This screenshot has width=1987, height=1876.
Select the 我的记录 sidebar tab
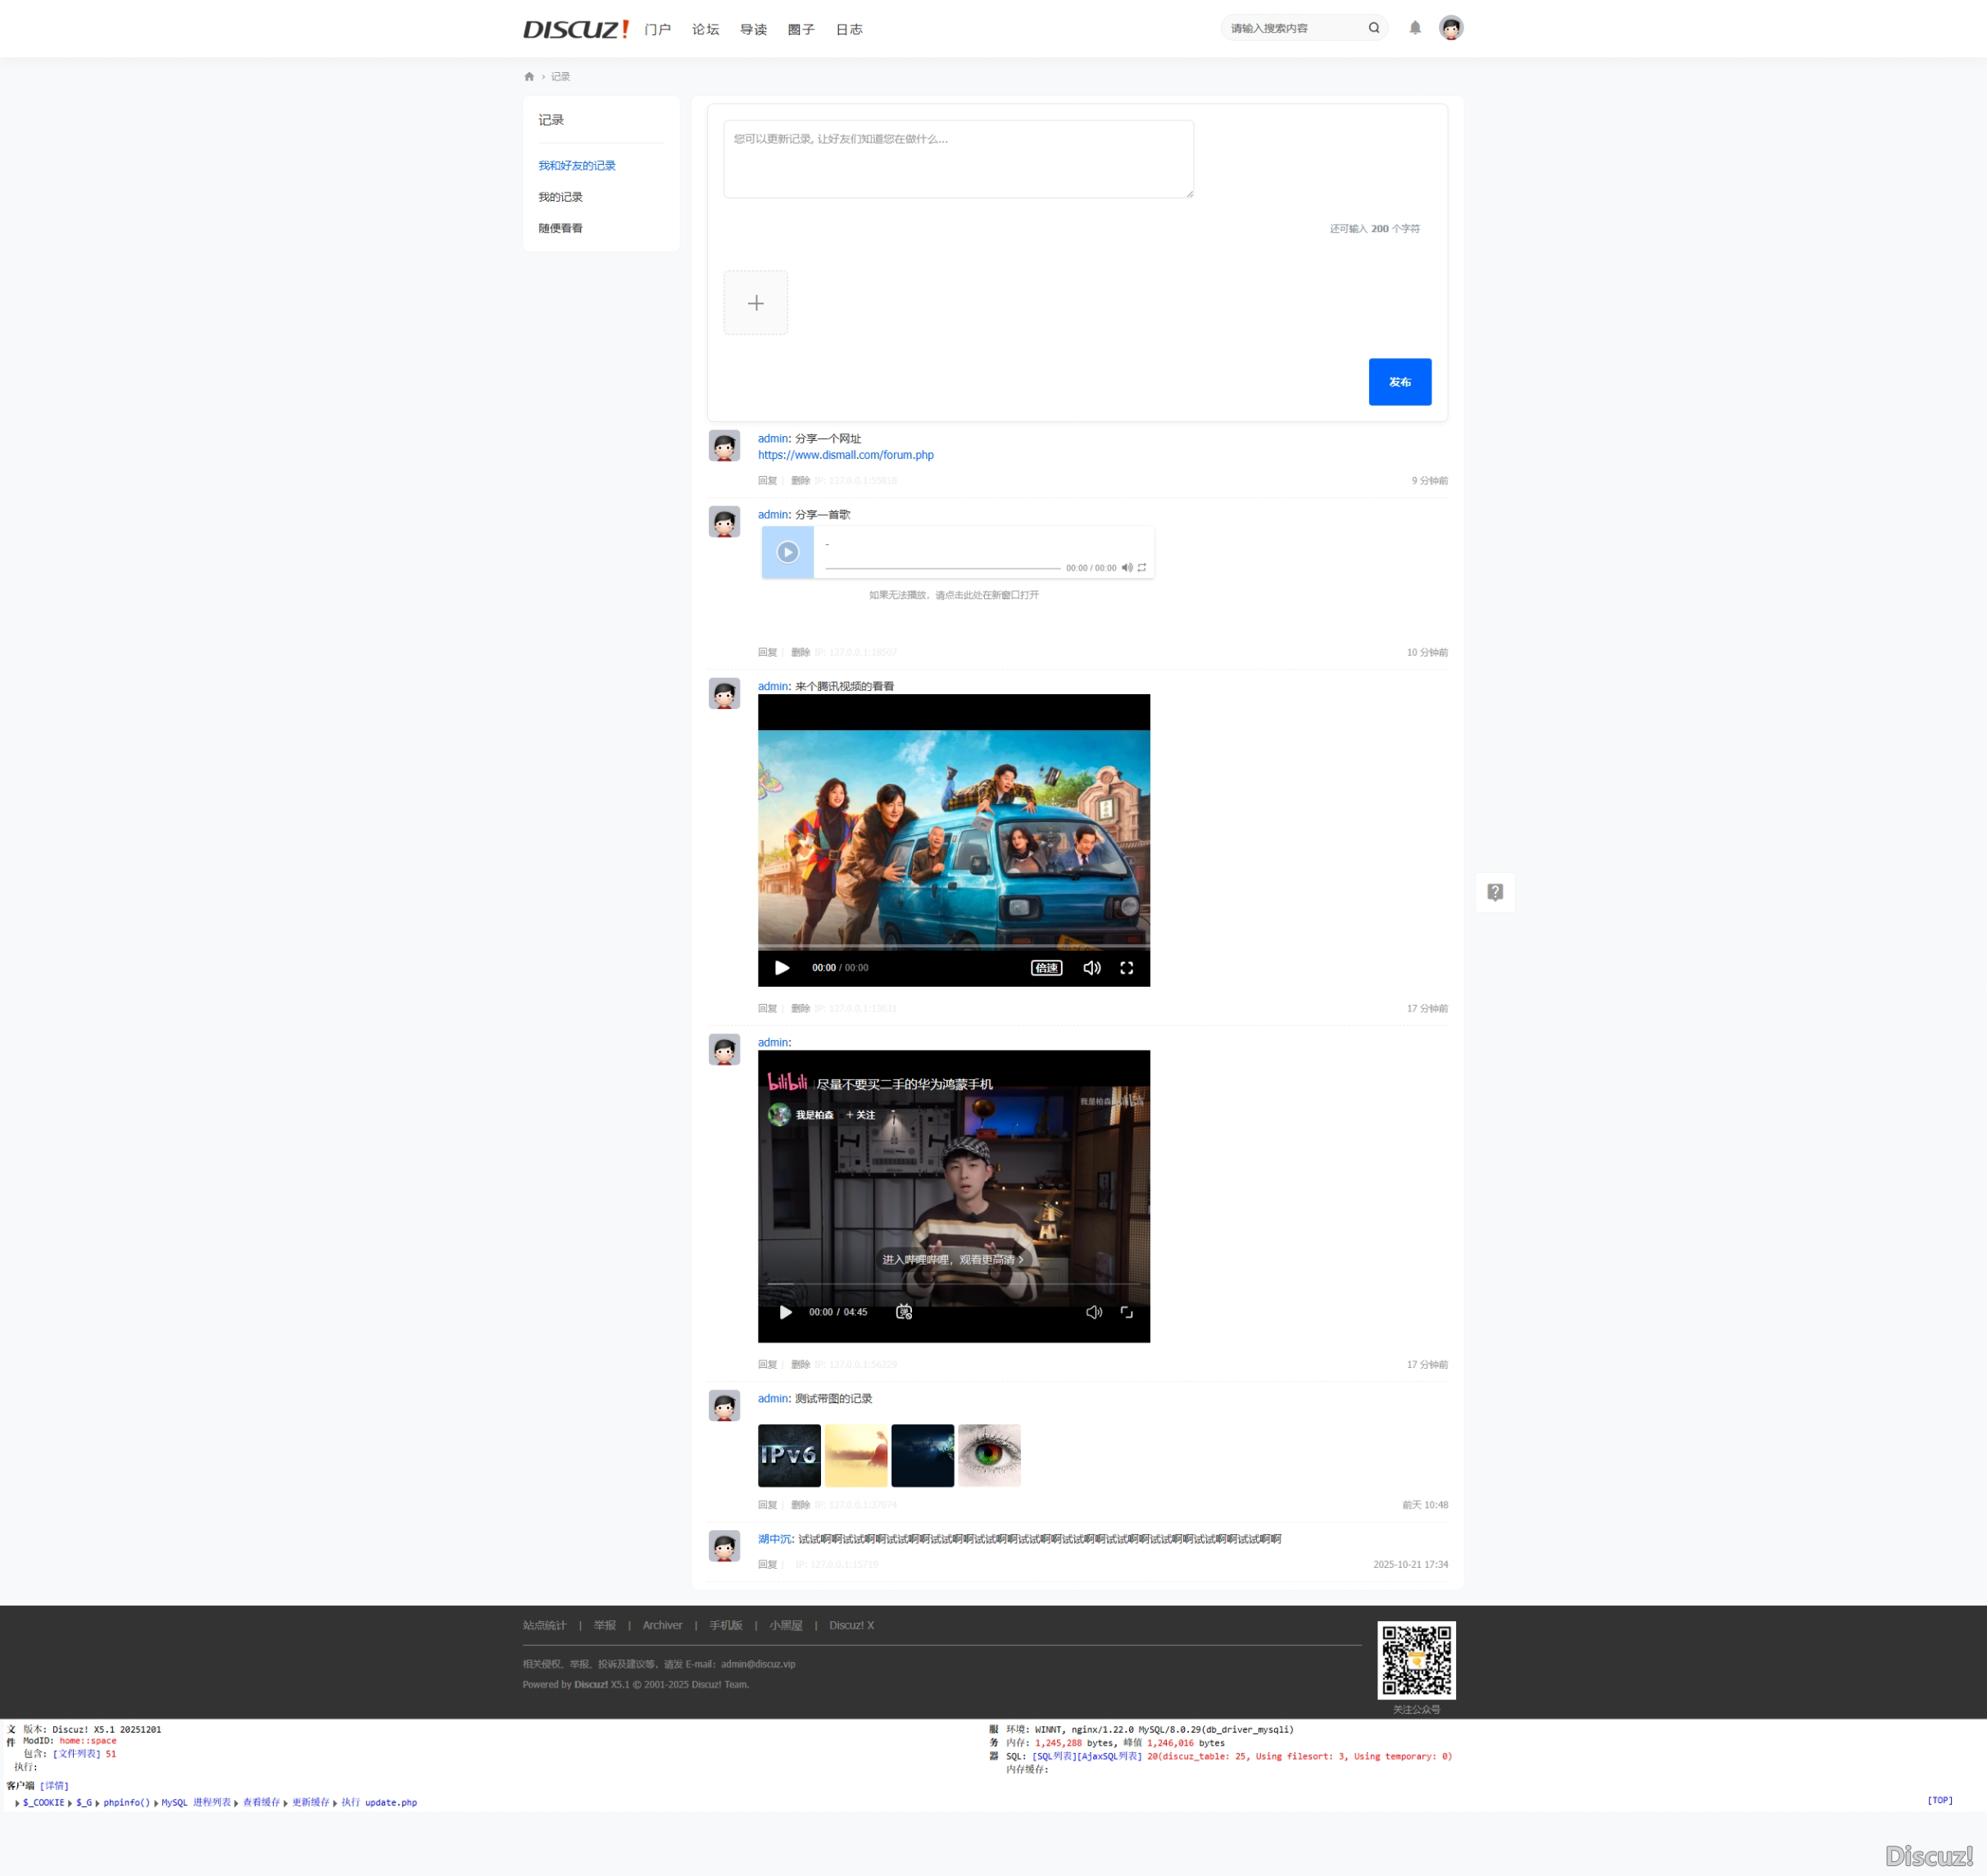point(560,197)
